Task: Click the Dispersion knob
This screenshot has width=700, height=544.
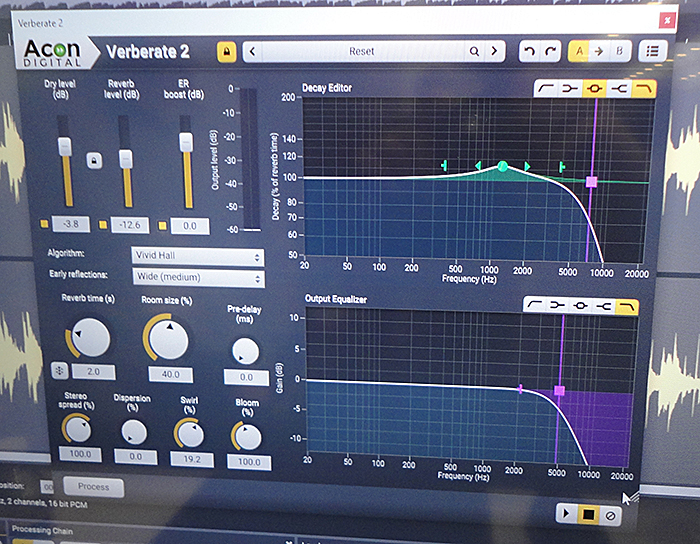Action: point(134,432)
